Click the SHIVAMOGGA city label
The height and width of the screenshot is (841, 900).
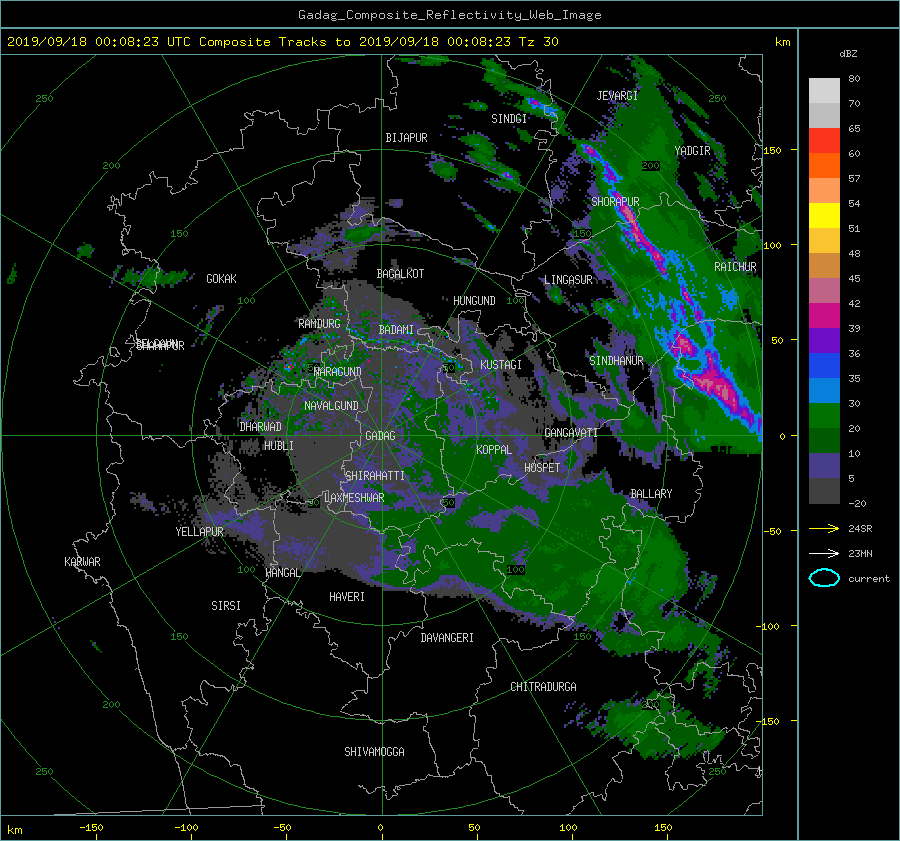pyautogui.click(x=374, y=751)
